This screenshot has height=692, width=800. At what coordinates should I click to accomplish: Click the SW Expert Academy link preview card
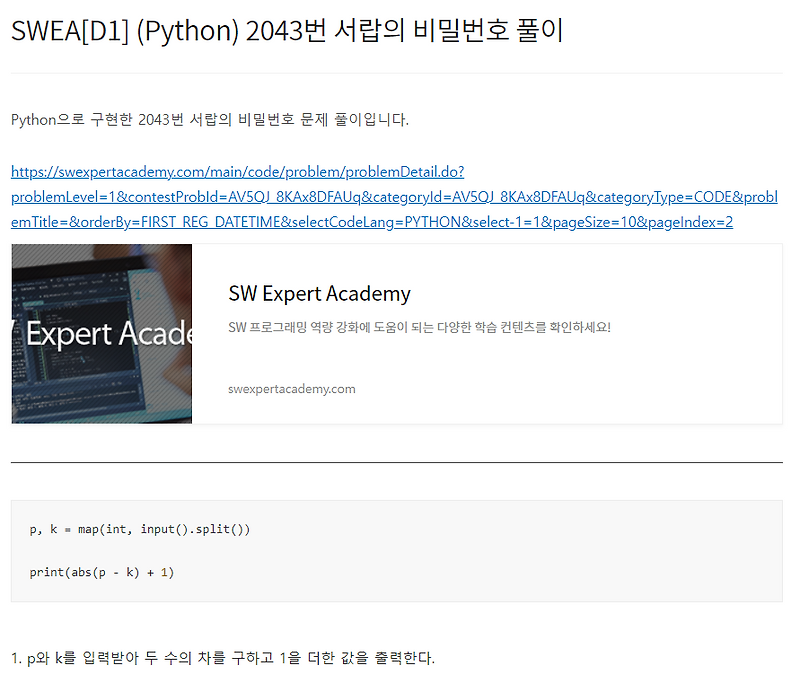(x=400, y=334)
